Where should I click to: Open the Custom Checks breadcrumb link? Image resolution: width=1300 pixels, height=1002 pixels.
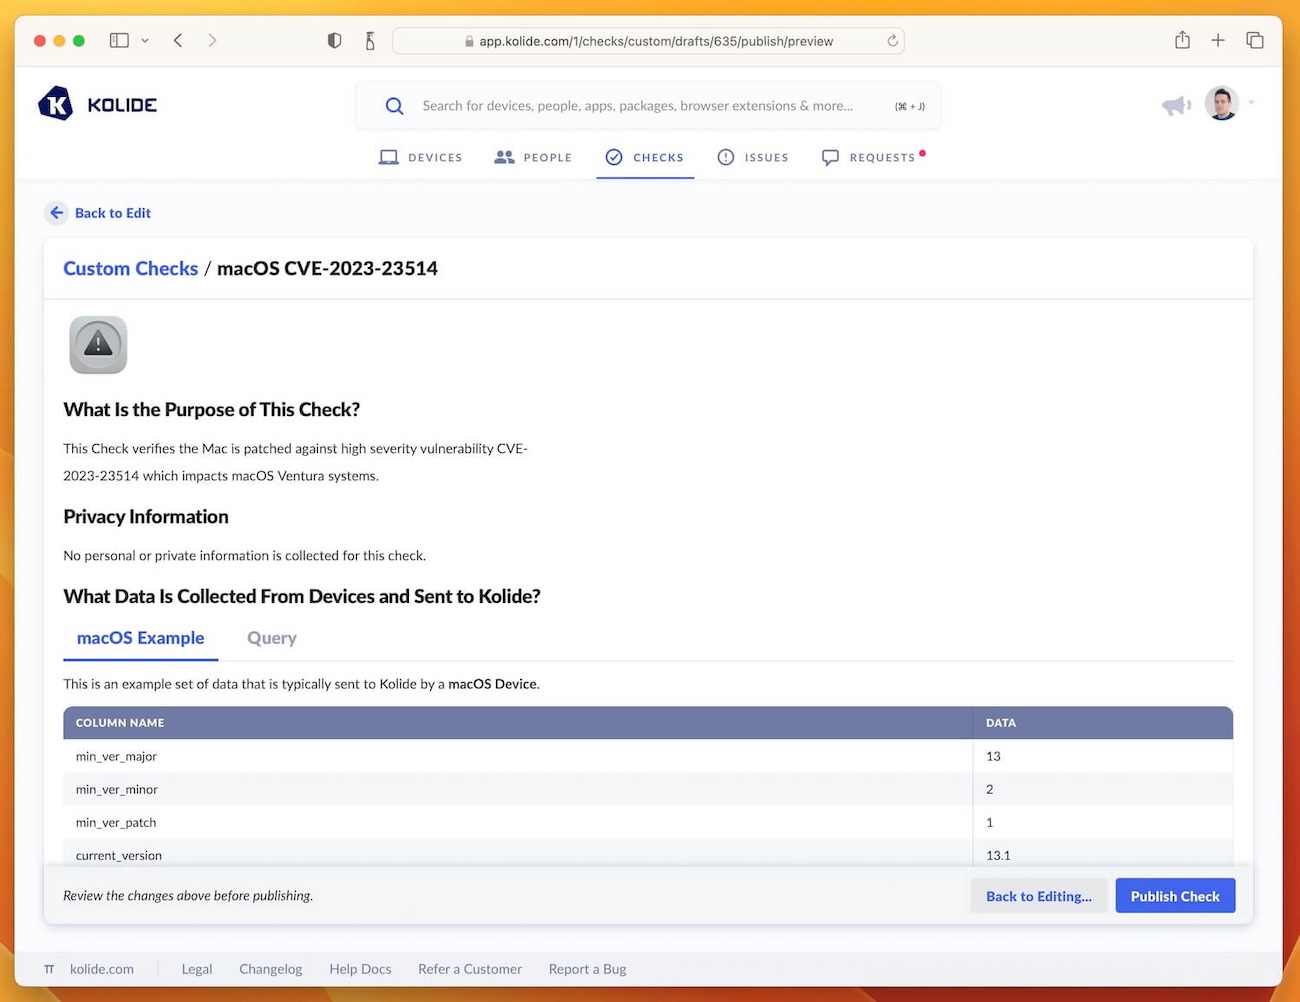coord(130,268)
